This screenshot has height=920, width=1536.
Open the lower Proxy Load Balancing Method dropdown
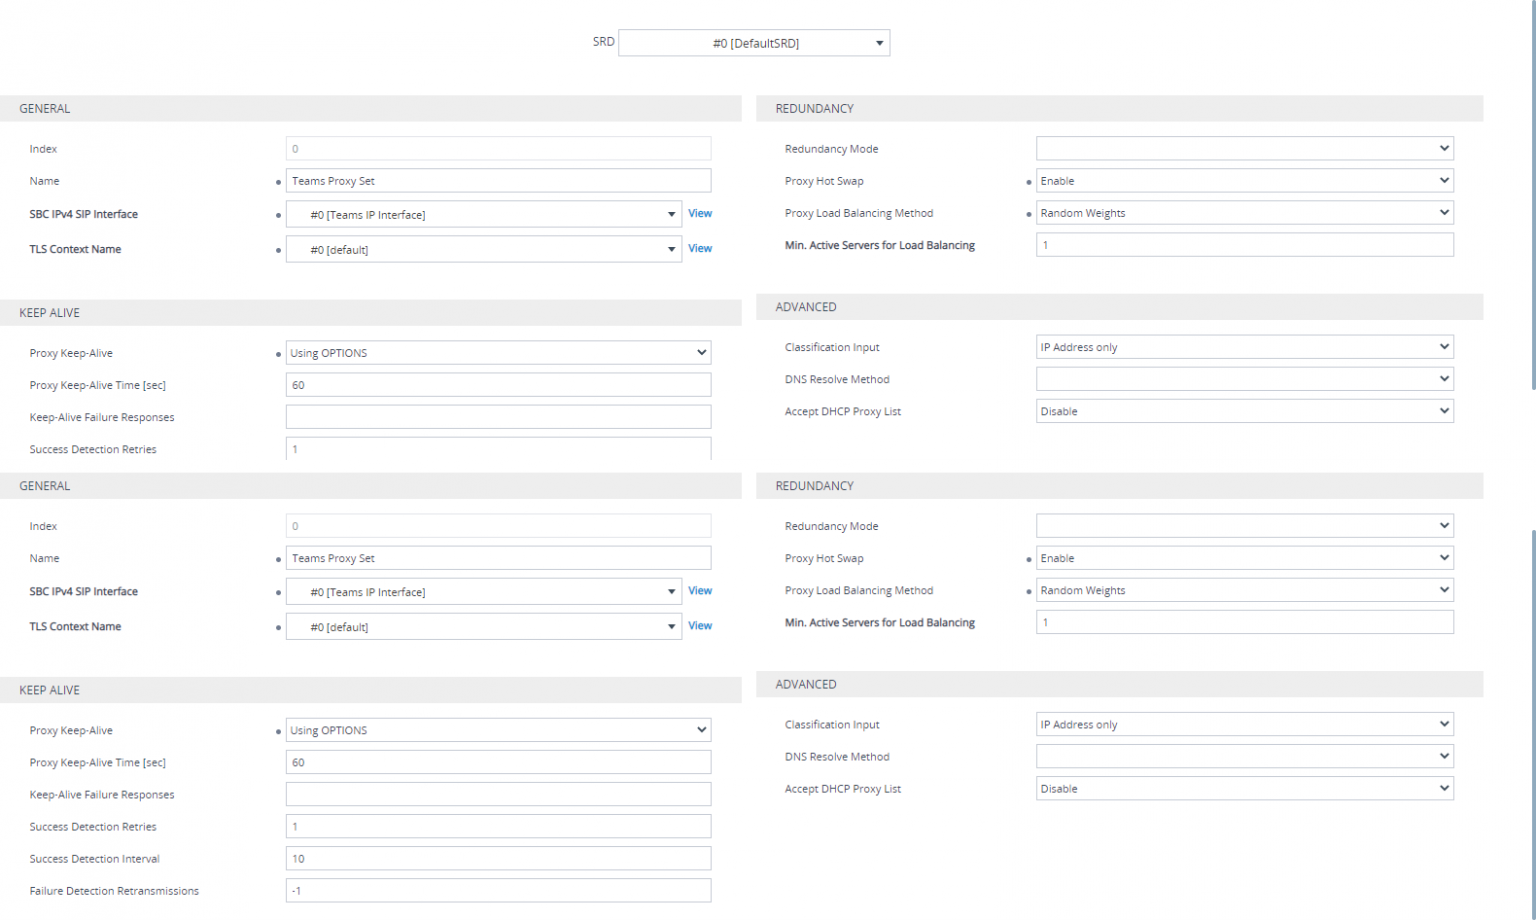1244,591
